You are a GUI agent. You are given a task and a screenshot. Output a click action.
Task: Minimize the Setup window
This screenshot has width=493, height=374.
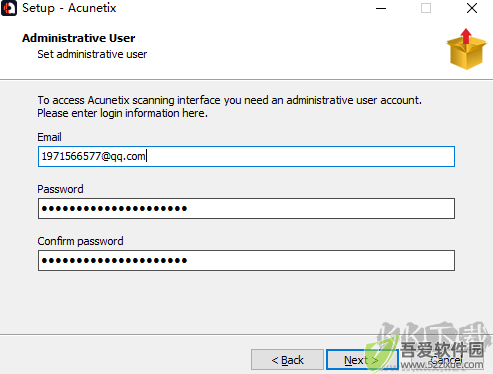point(381,8)
